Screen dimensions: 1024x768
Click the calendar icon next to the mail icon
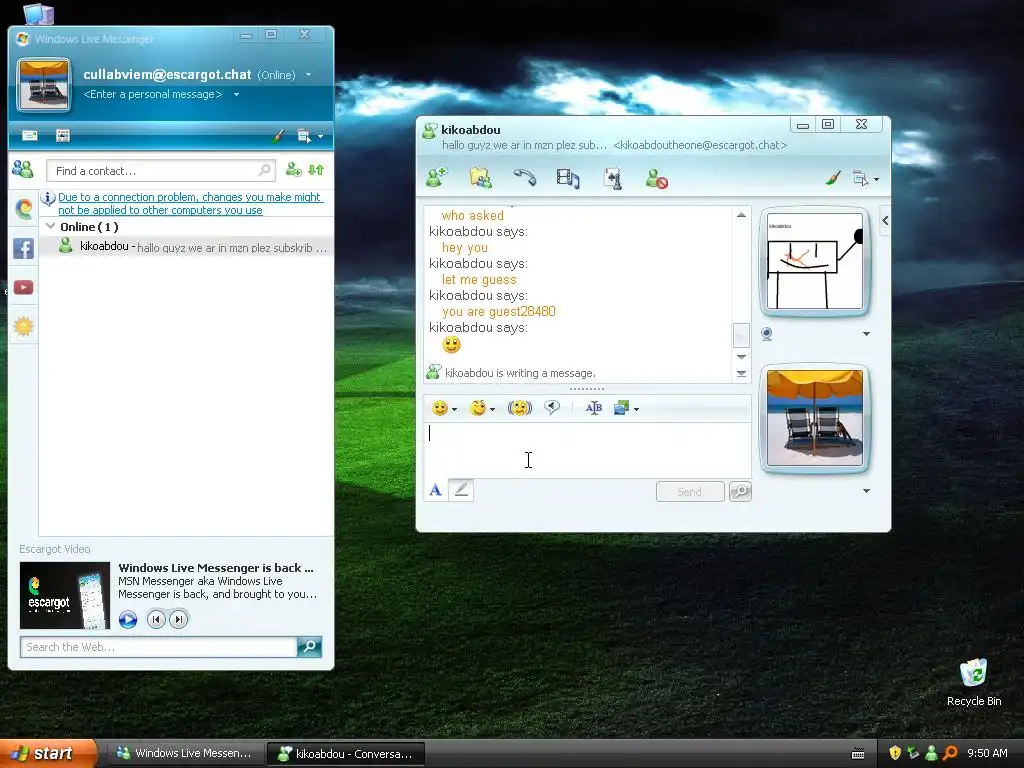(x=63, y=135)
